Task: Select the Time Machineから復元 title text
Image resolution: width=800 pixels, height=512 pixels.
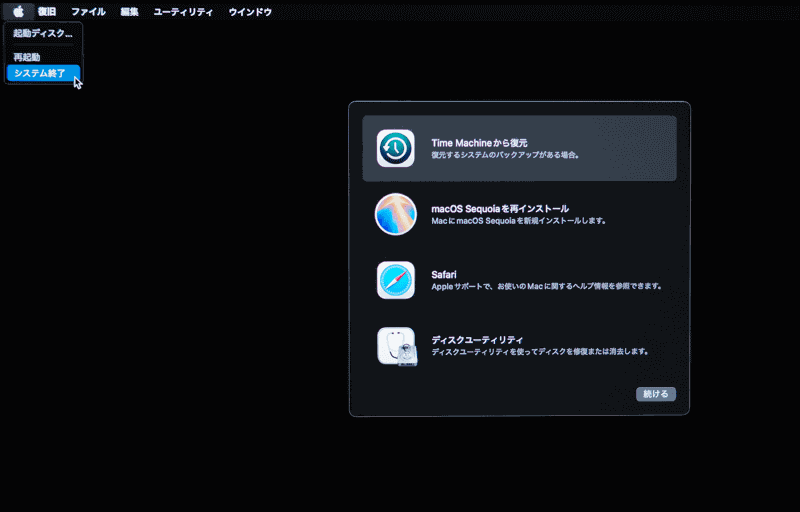Action: coord(479,143)
